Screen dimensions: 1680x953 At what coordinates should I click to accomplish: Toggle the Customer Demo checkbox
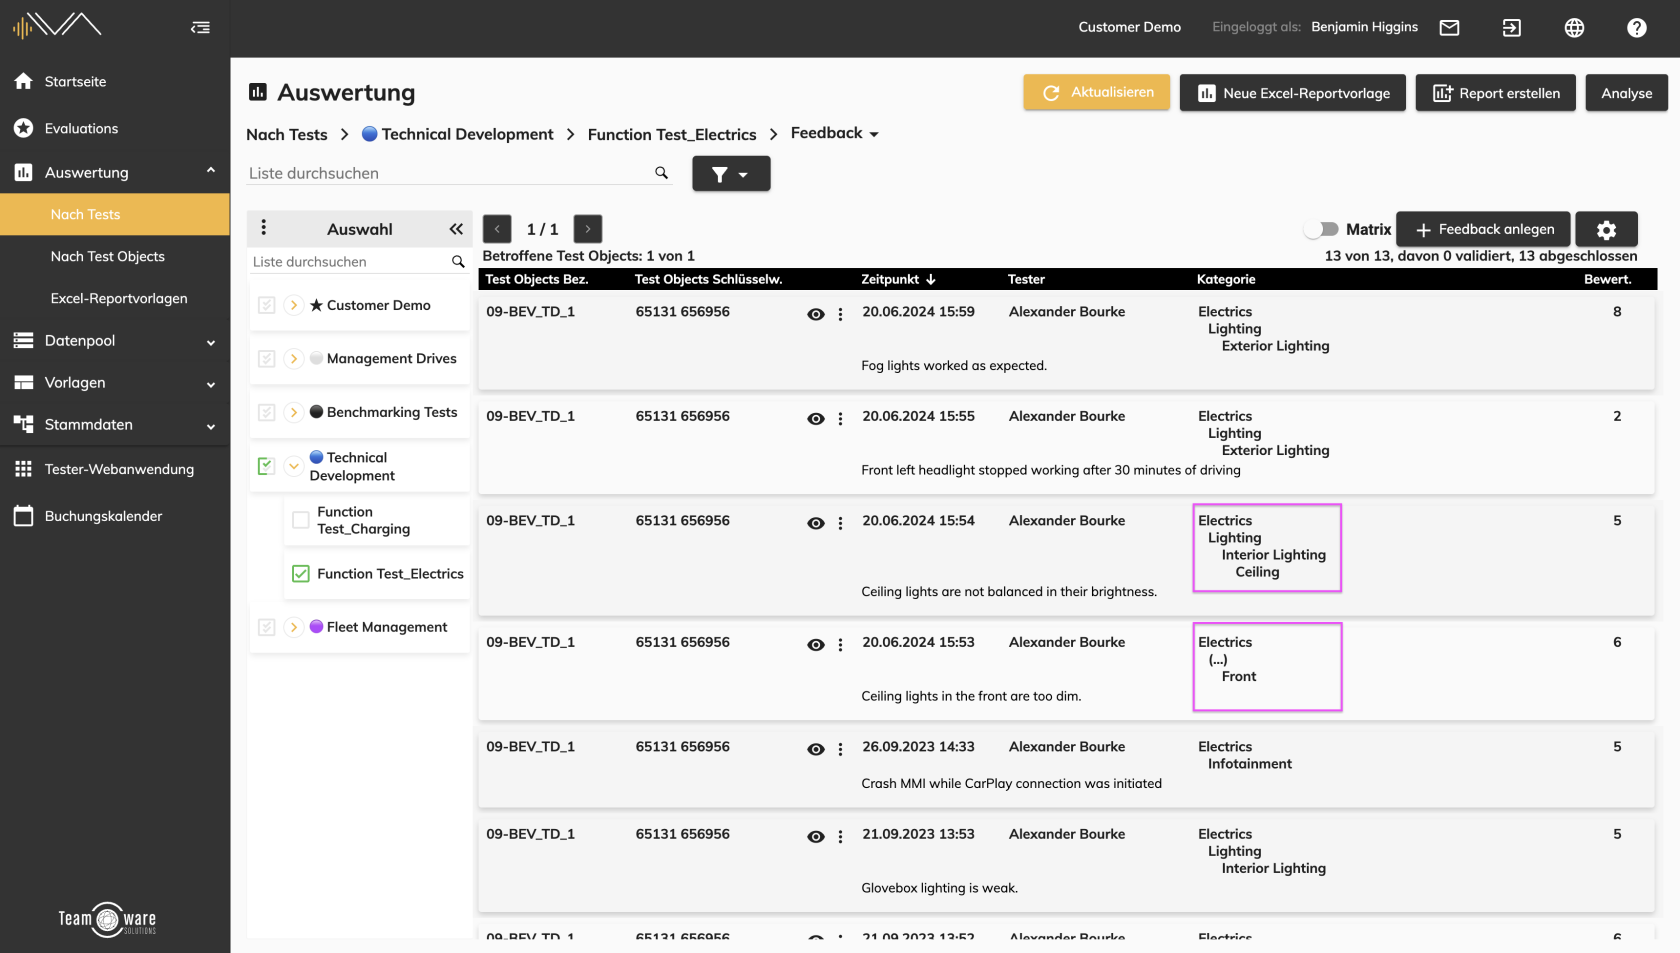pyautogui.click(x=266, y=305)
